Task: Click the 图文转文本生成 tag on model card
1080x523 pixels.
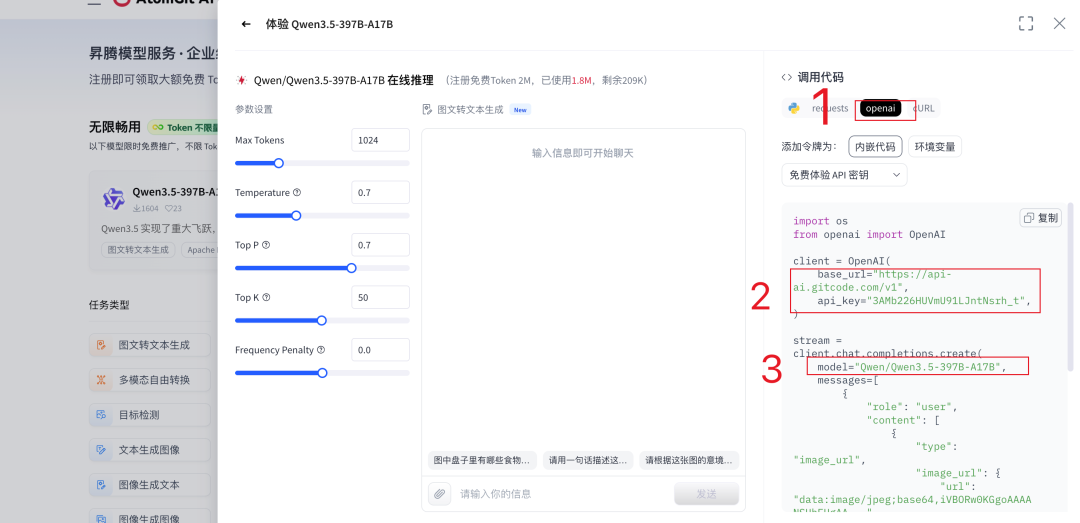Action: (x=138, y=249)
